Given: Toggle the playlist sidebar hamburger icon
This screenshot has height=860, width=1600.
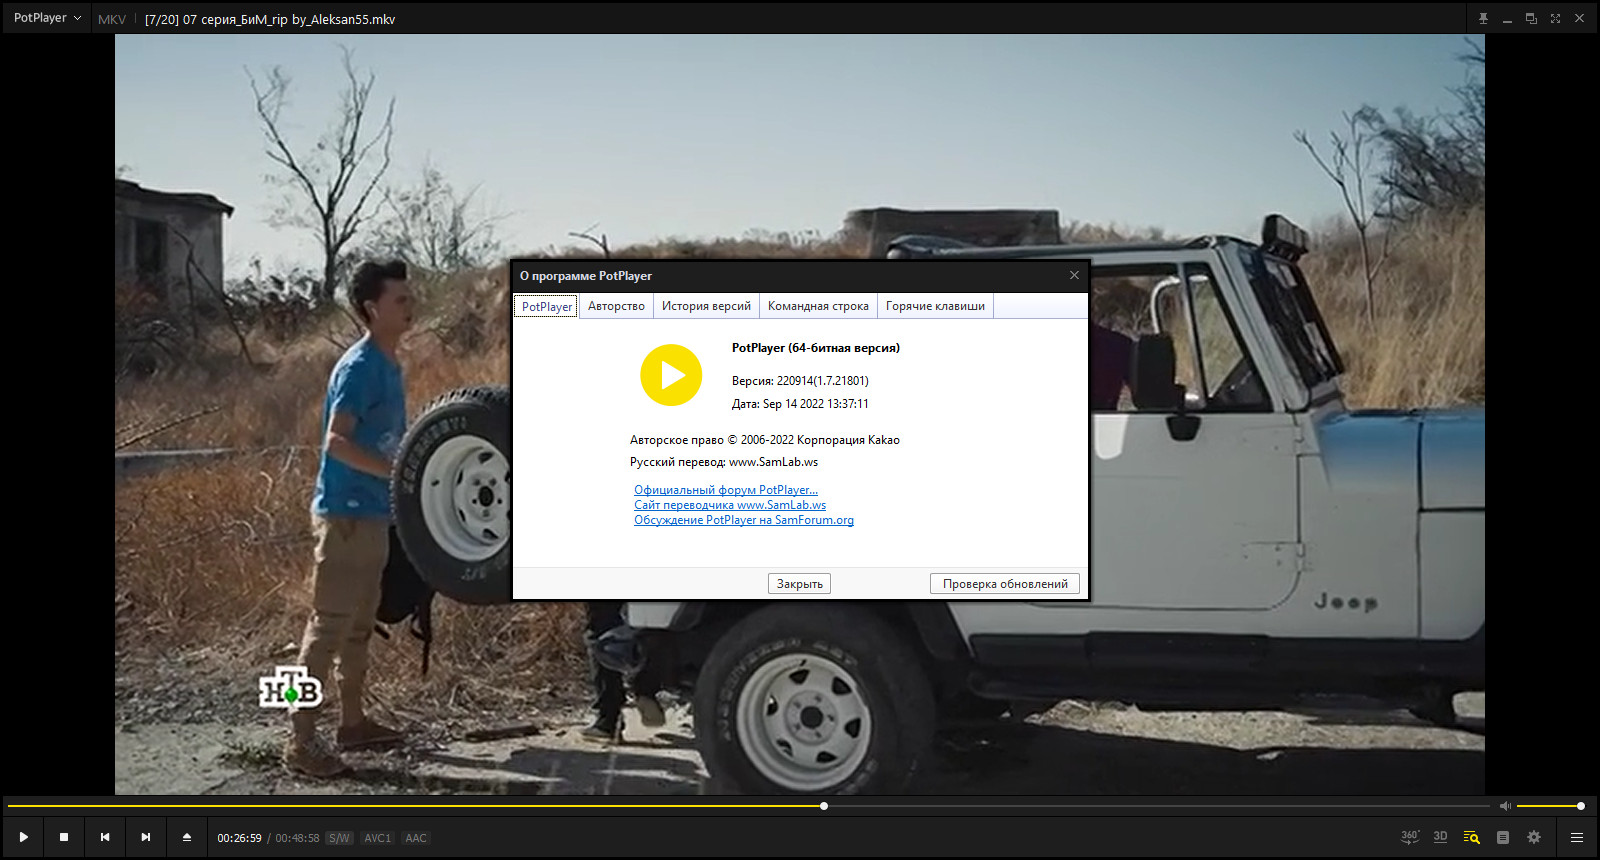Looking at the screenshot, I should [x=1577, y=837].
